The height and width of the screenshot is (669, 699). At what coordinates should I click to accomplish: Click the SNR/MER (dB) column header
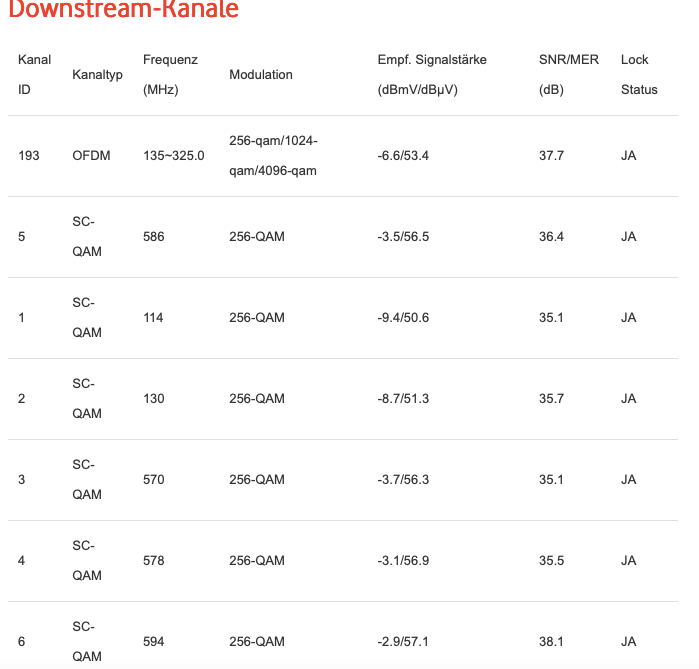click(568, 74)
